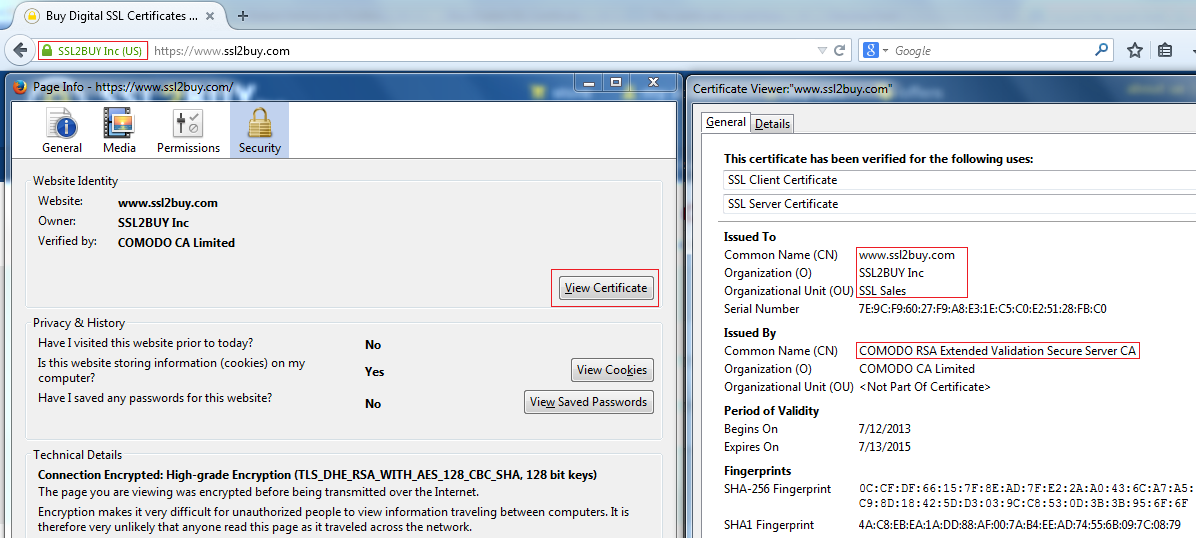Image resolution: width=1196 pixels, height=538 pixels.
Task: Close the Page Info window
Action: click(653, 82)
